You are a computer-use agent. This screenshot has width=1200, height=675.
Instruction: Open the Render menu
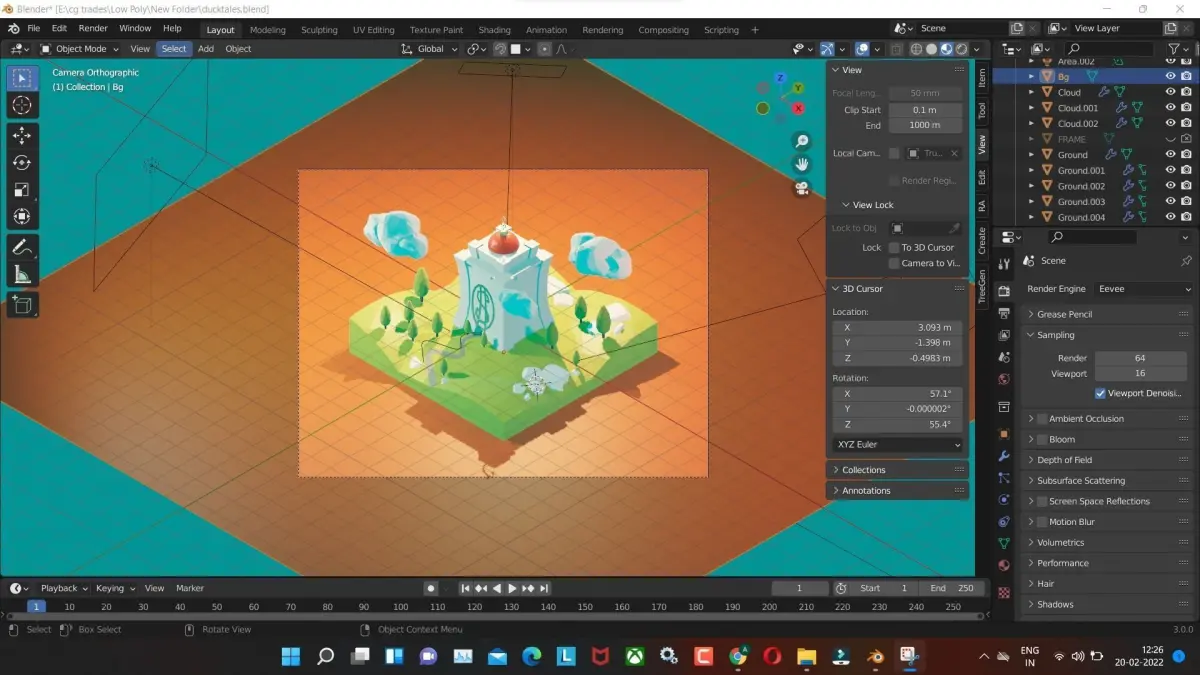click(x=93, y=28)
